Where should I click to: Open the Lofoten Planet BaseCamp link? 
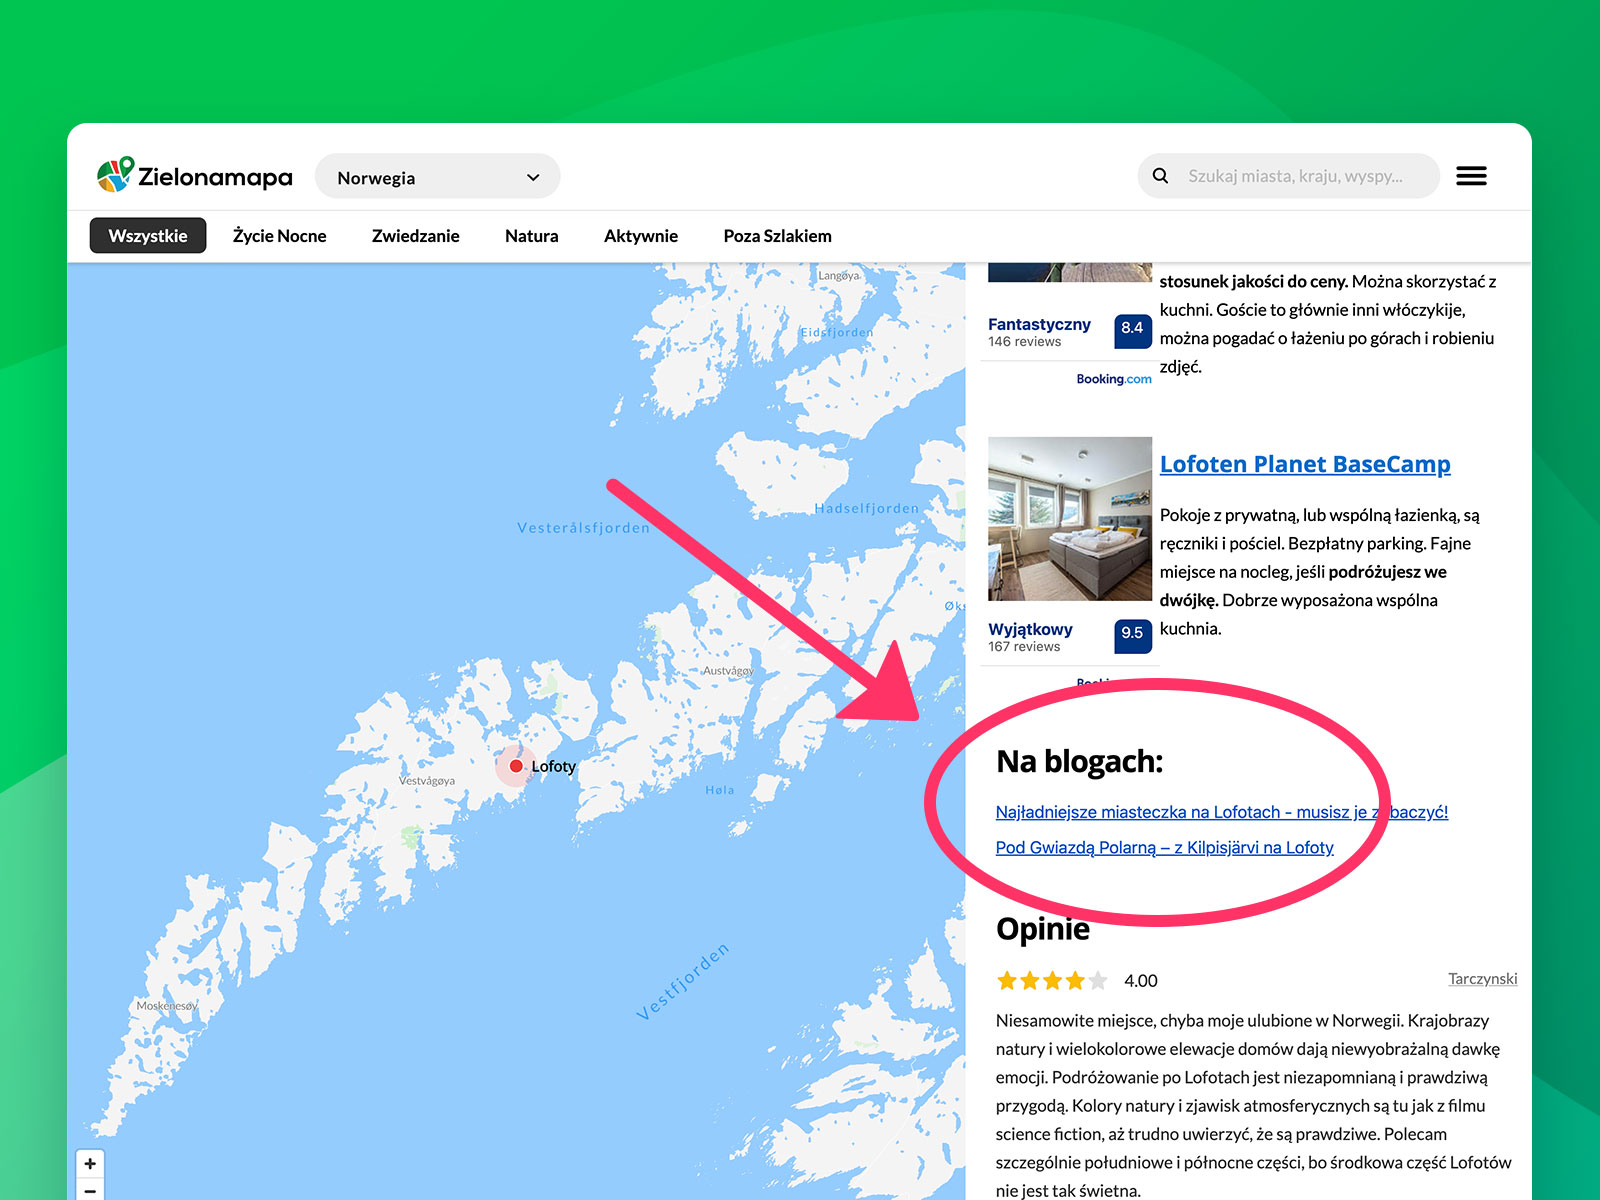point(1305,464)
